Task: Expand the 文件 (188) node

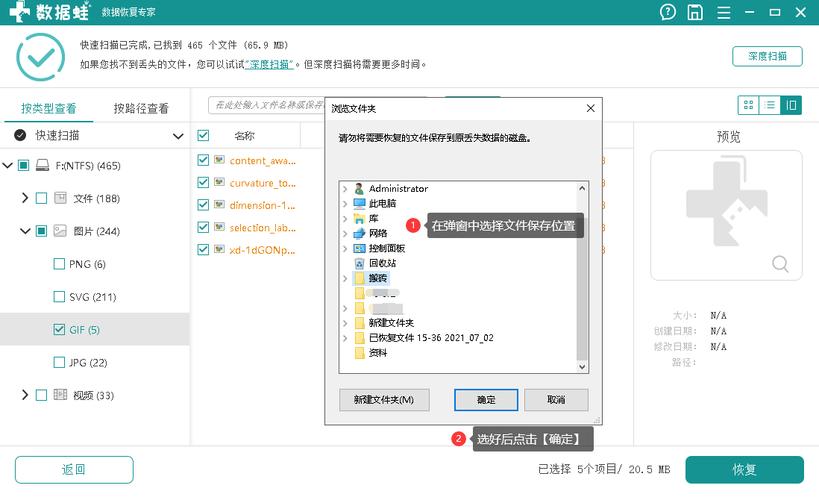Action: [25, 198]
